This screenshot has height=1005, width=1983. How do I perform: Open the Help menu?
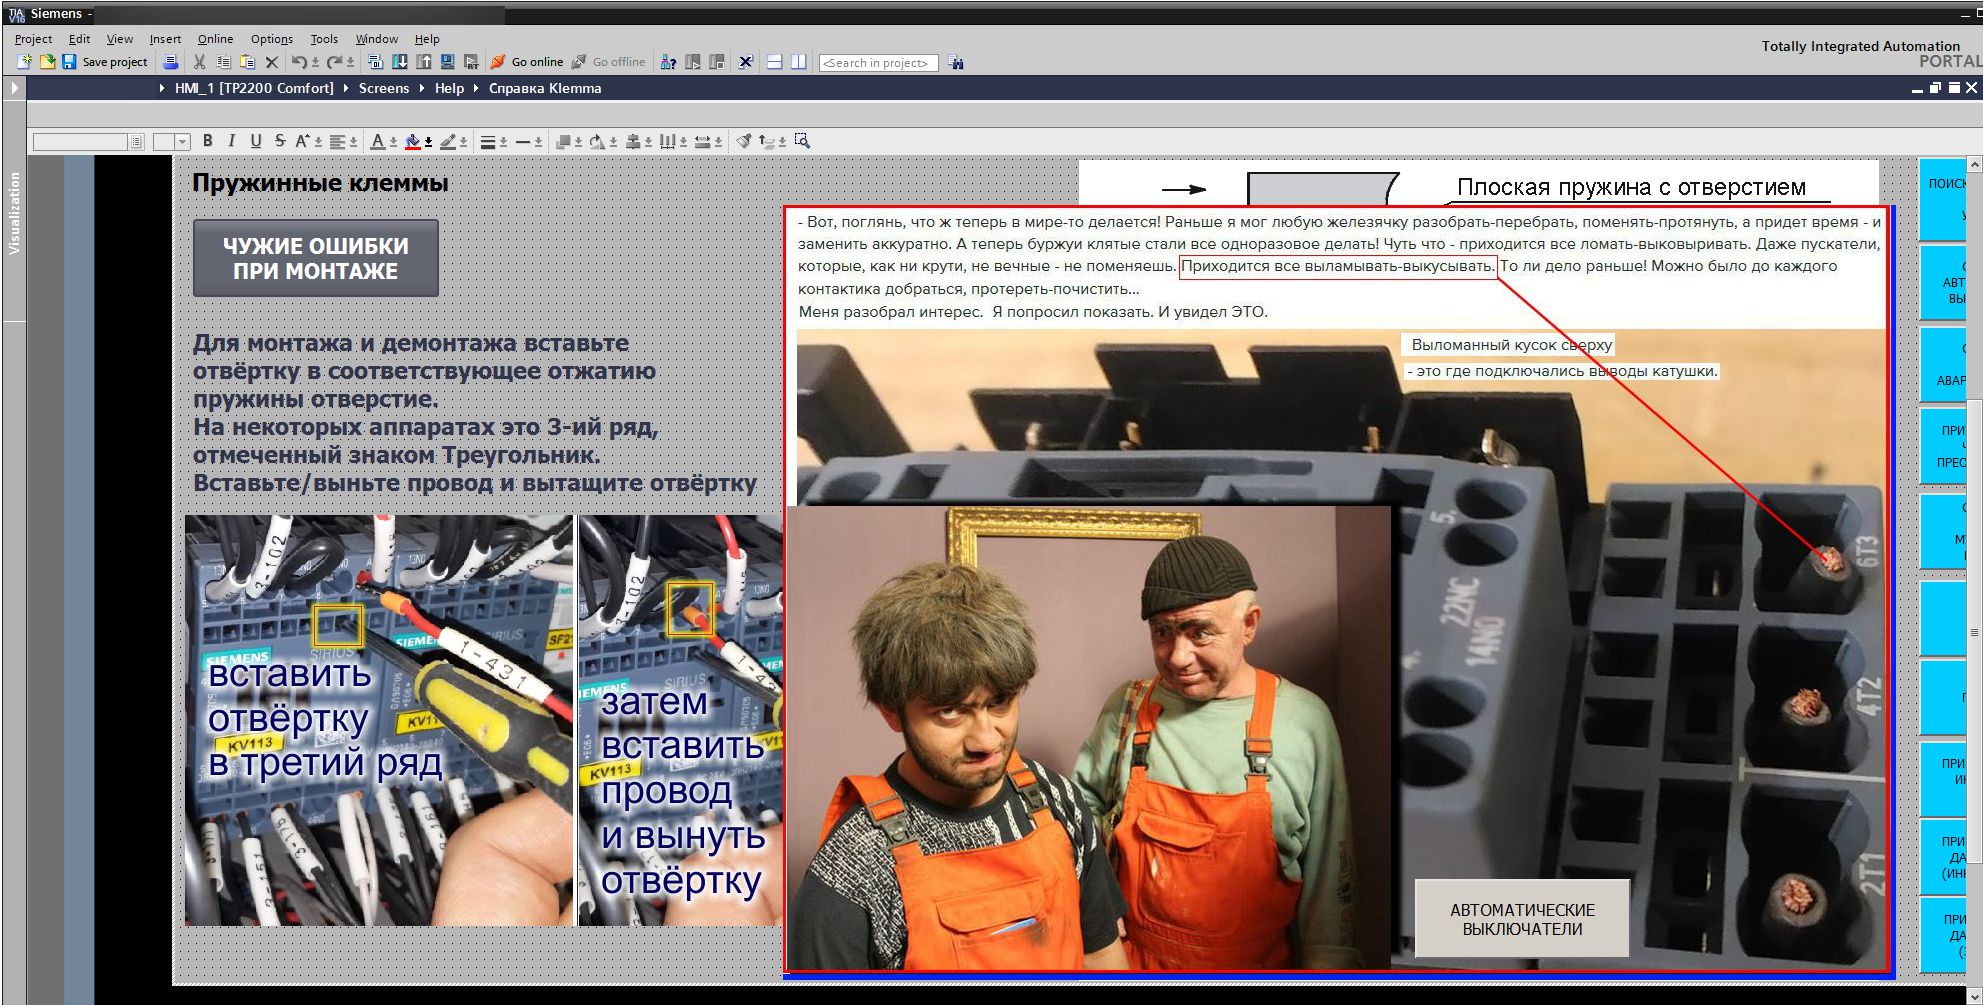coord(427,39)
